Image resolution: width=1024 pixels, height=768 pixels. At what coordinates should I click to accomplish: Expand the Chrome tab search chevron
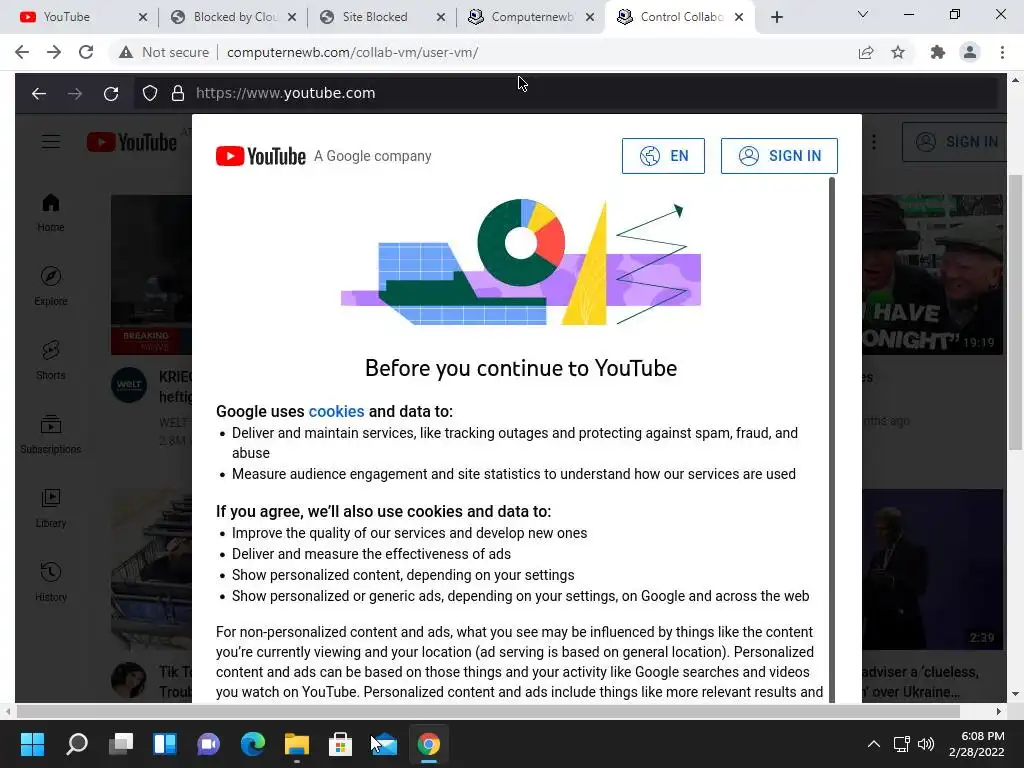pyautogui.click(x=863, y=14)
